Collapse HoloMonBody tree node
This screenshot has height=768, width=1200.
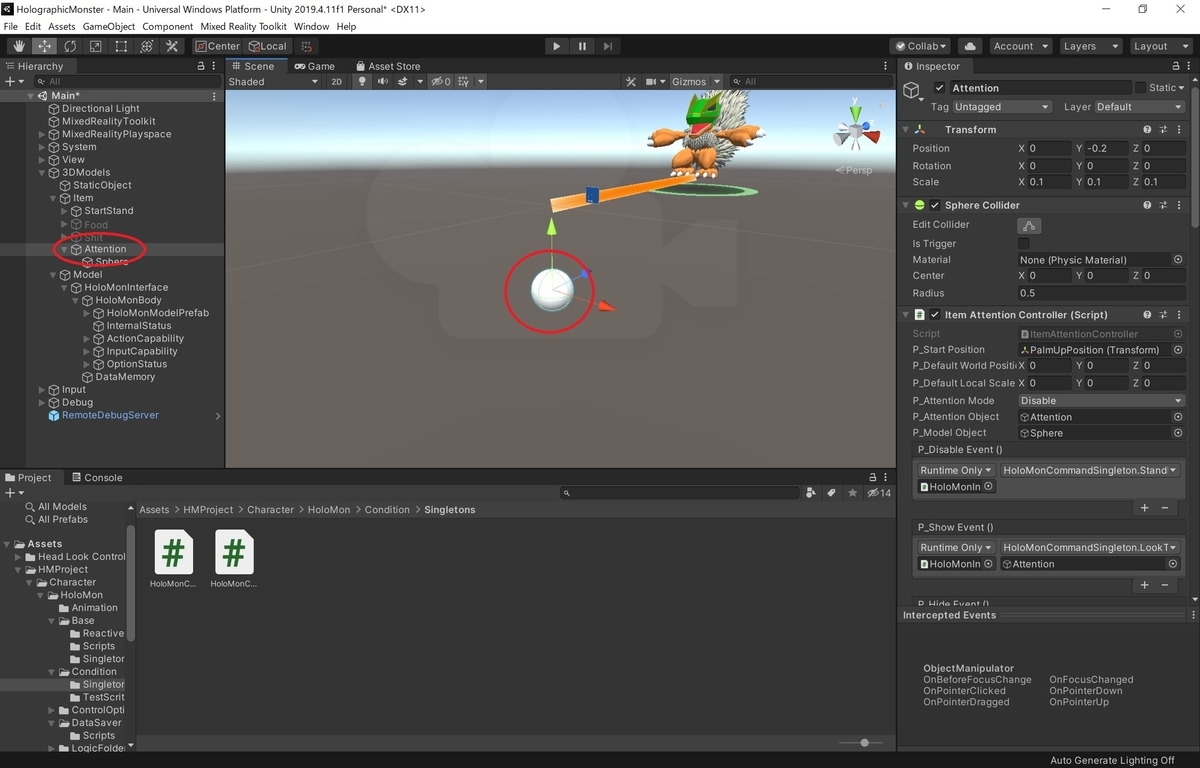75,300
